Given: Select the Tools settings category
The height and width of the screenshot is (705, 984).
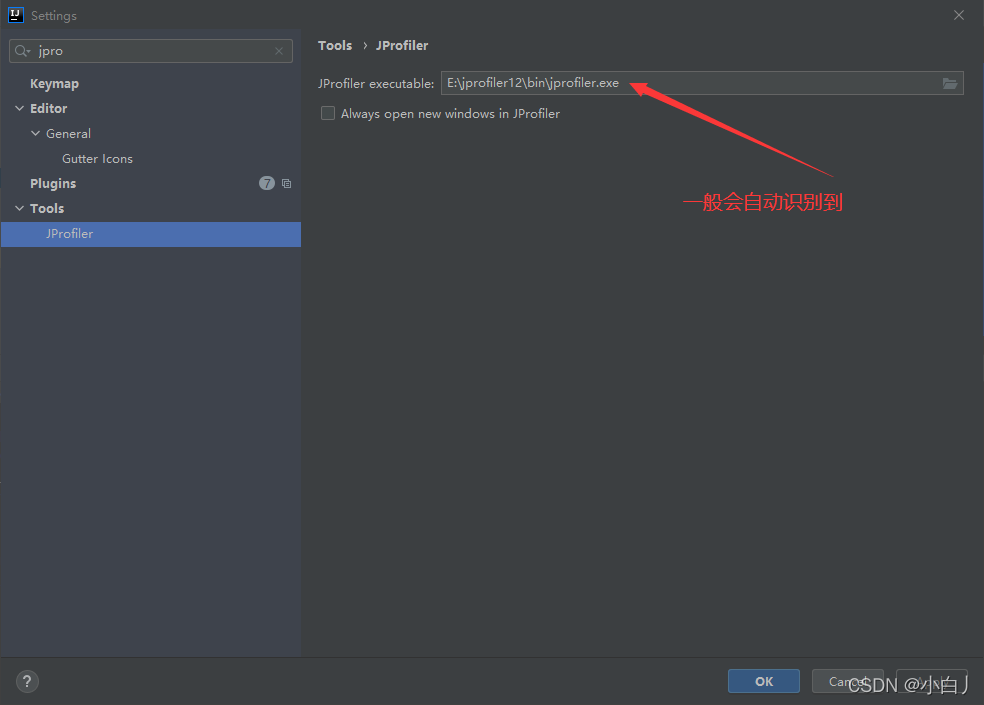Looking at the screenshot, I should (x=47, y=208).
